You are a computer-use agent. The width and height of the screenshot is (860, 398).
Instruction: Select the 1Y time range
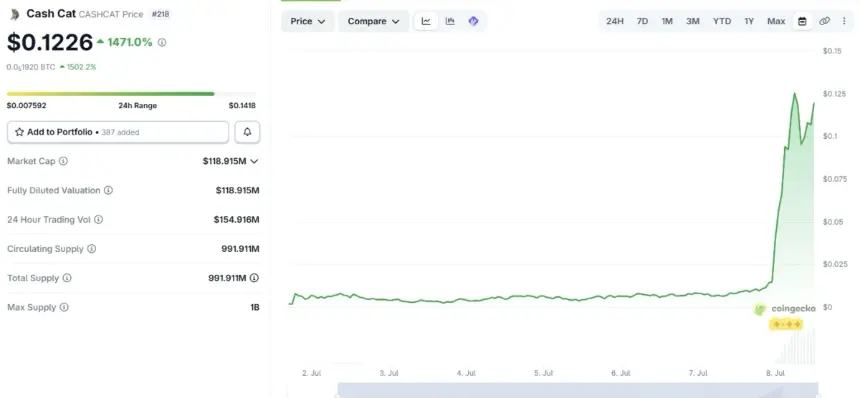click(x=749, y=21)
